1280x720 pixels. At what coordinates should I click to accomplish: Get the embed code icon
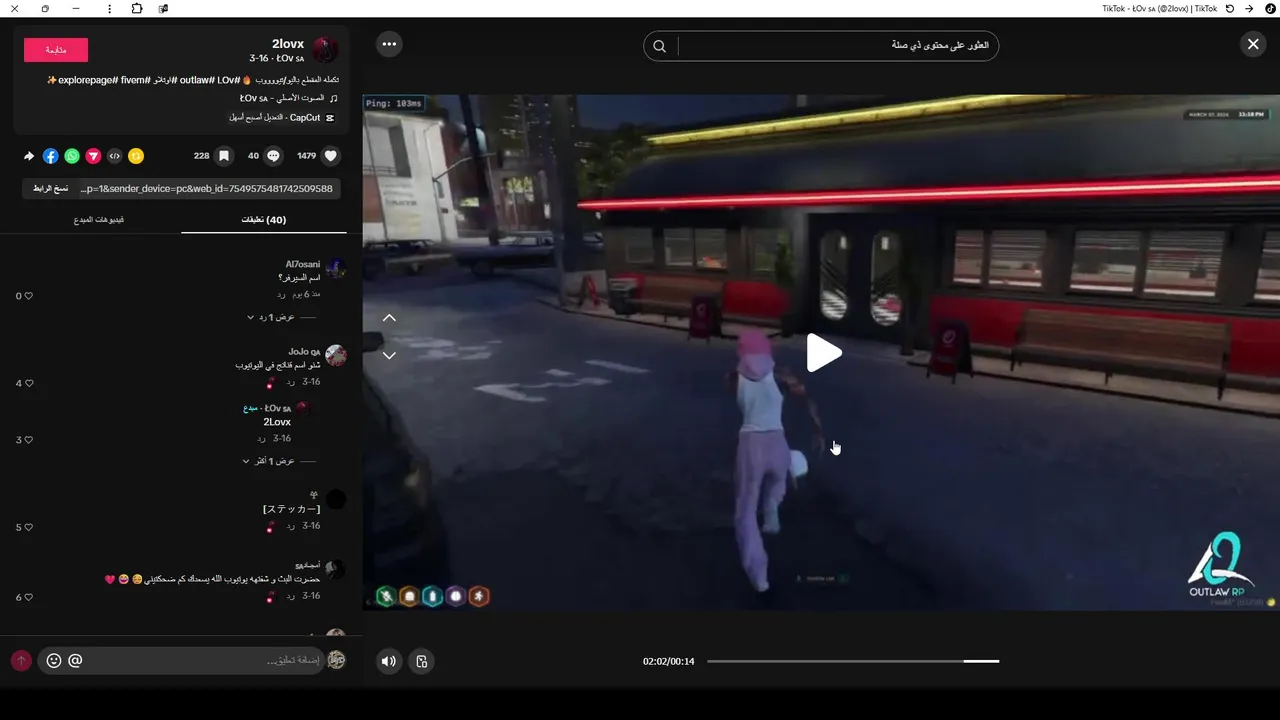point(114,156)
